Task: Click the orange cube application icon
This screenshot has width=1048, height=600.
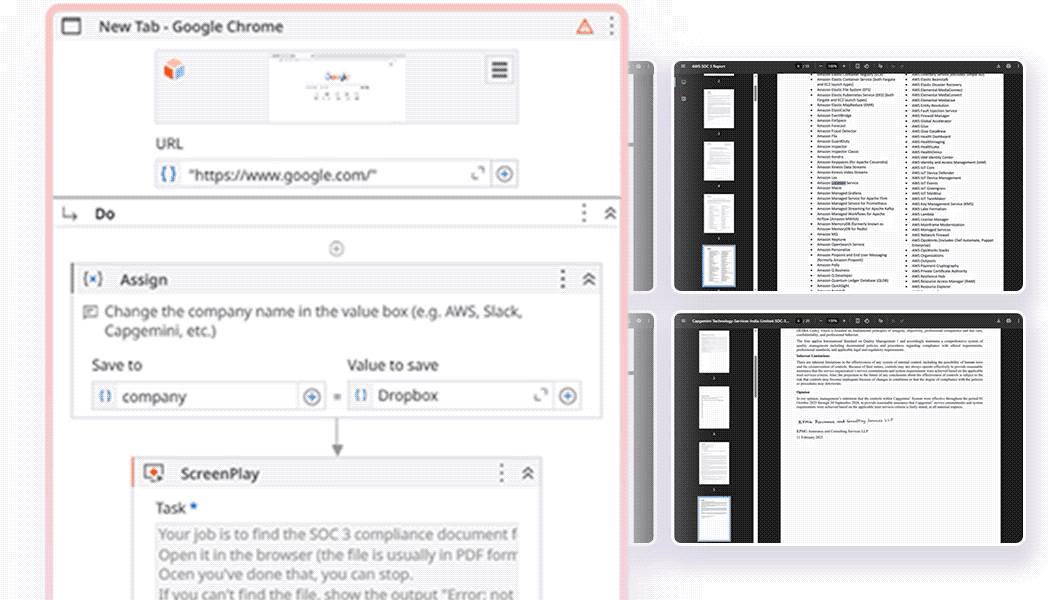Action: (x=174, y=69)
